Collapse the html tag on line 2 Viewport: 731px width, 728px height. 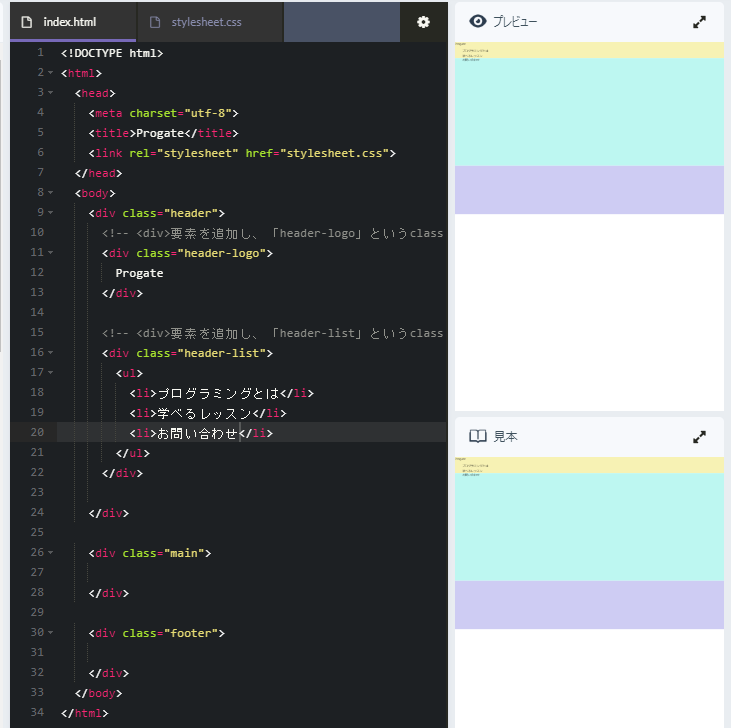[50, 73]
